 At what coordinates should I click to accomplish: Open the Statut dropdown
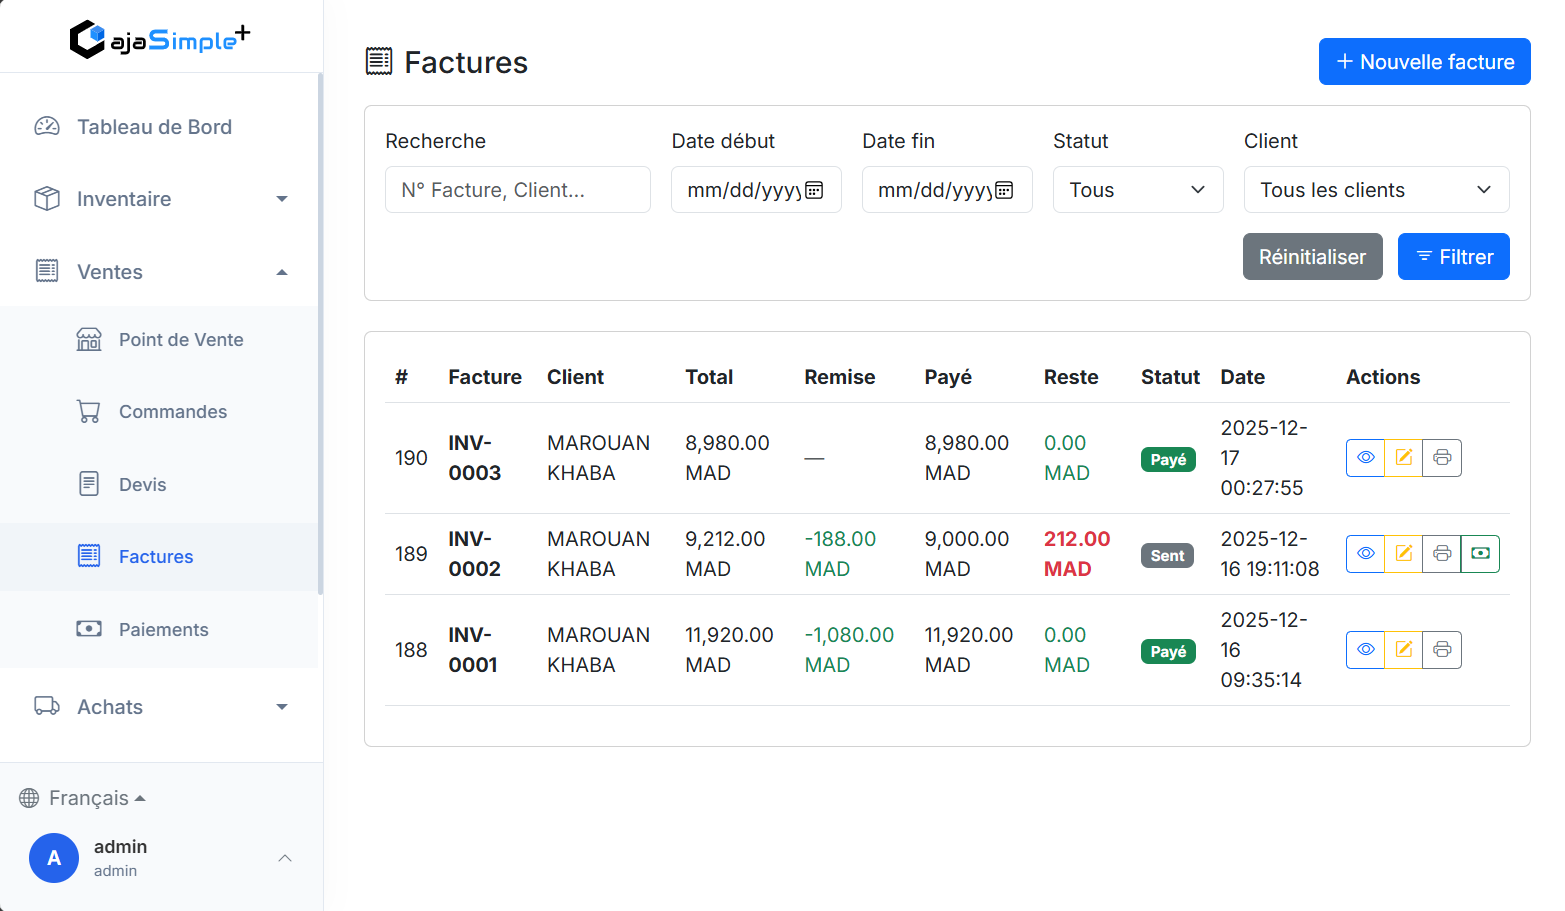point(1137,190)
